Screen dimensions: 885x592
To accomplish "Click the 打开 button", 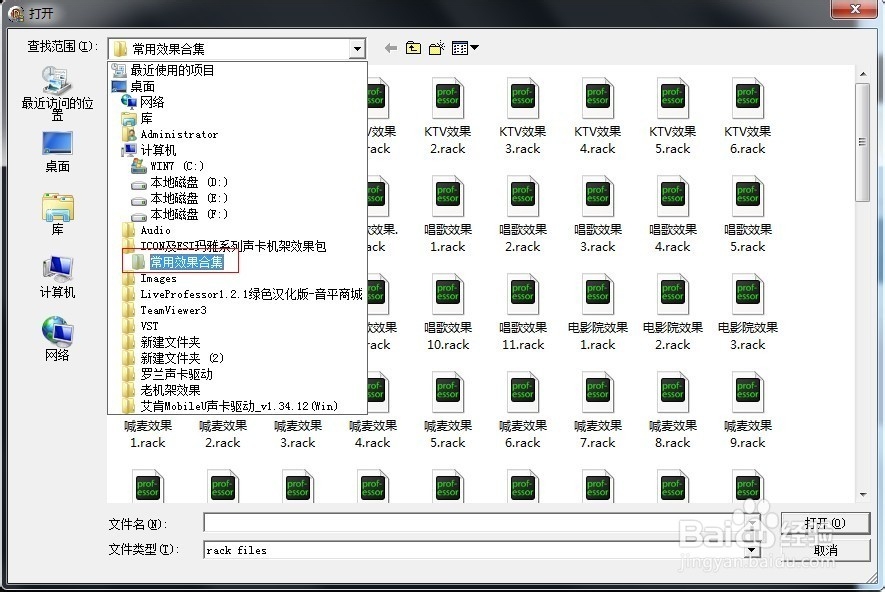I will coord(826,522).
